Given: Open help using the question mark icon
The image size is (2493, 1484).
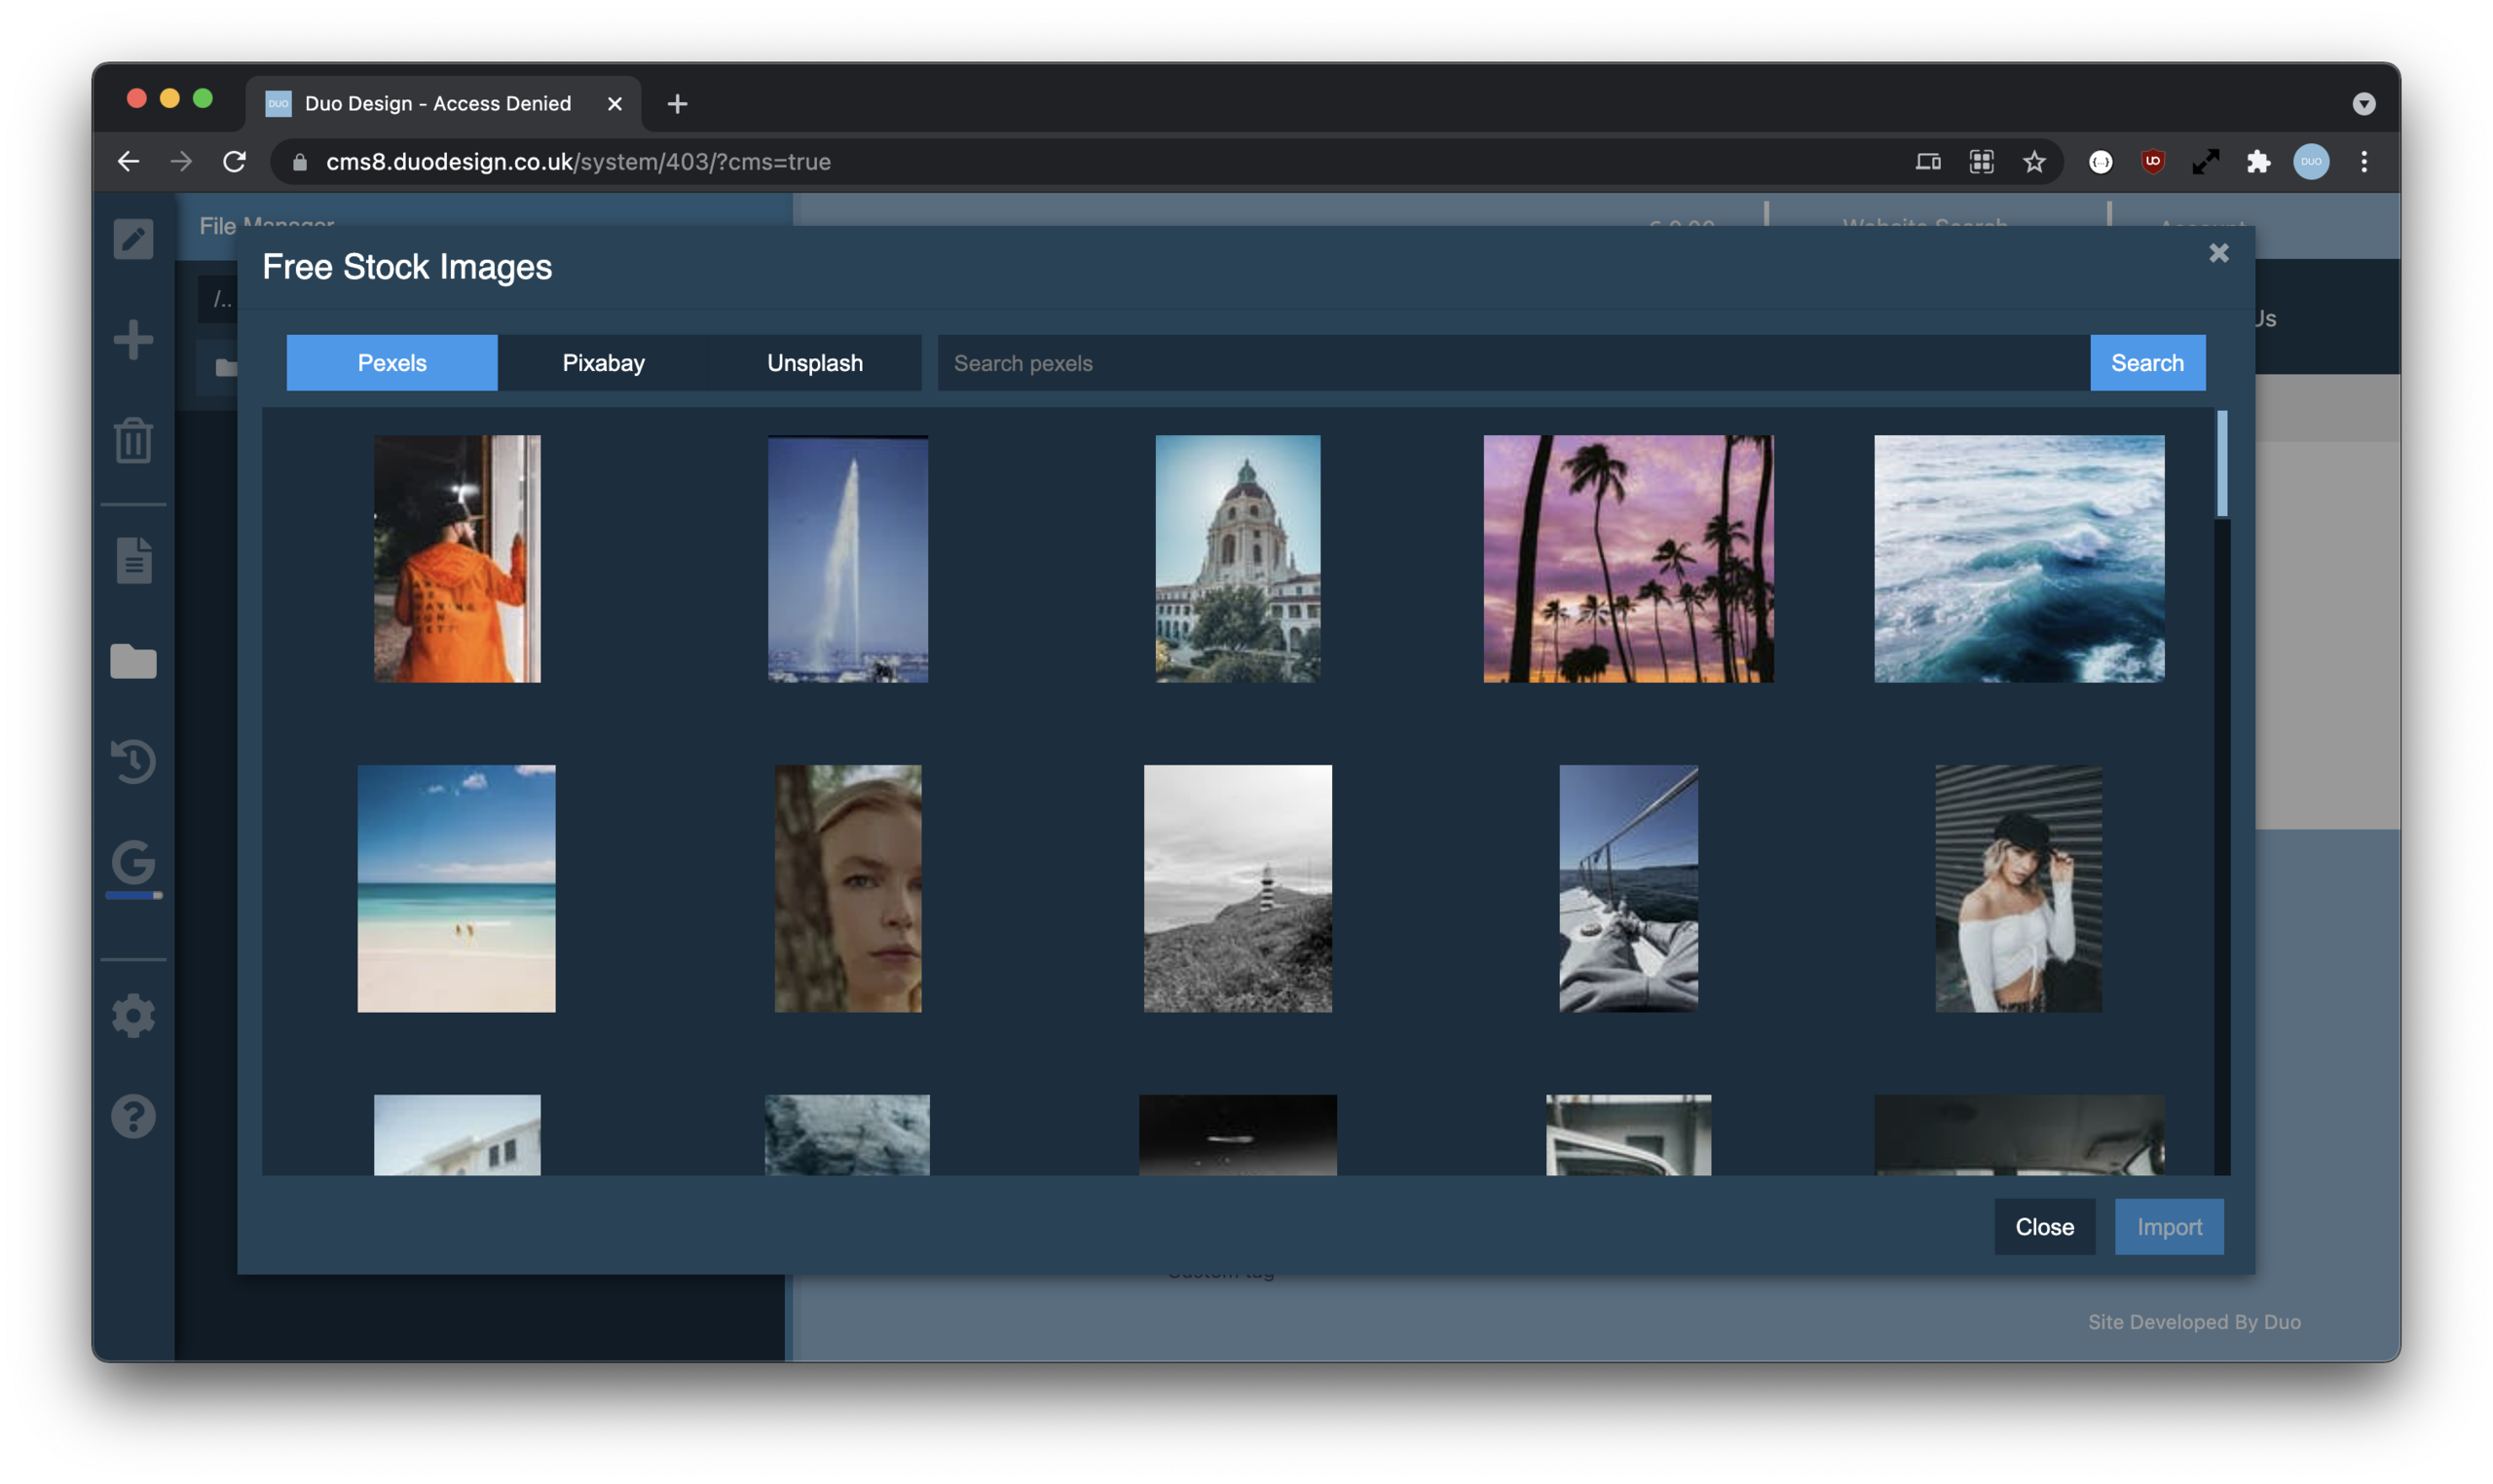Looking at the screenshot, I should (x=133, y=1116).
